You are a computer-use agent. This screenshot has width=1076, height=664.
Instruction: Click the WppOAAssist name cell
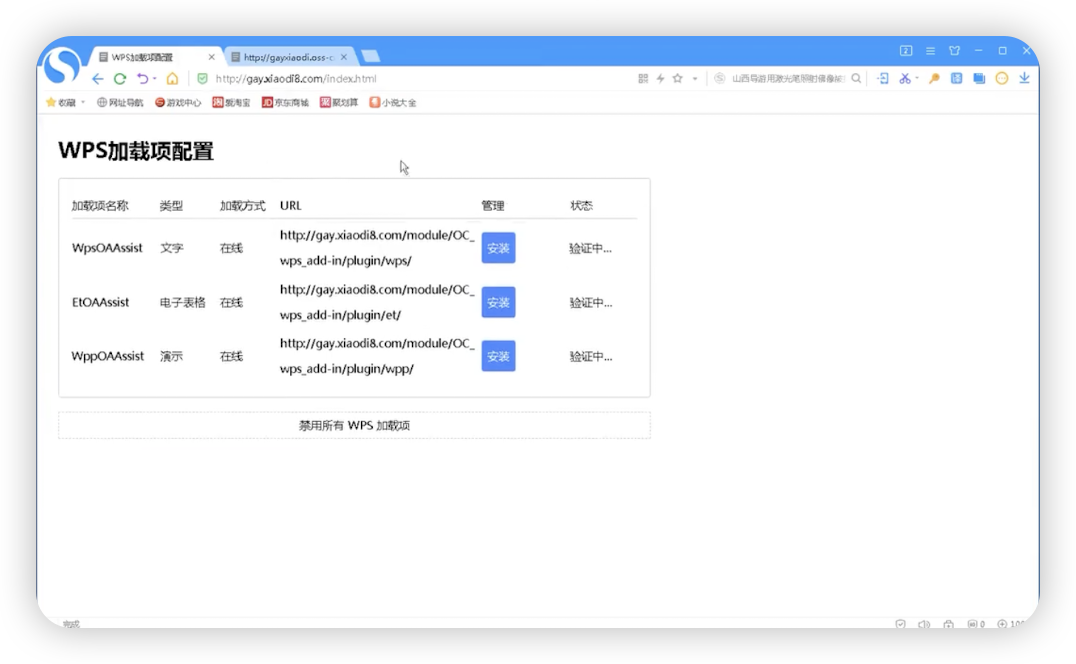click(x=108, y=356)
